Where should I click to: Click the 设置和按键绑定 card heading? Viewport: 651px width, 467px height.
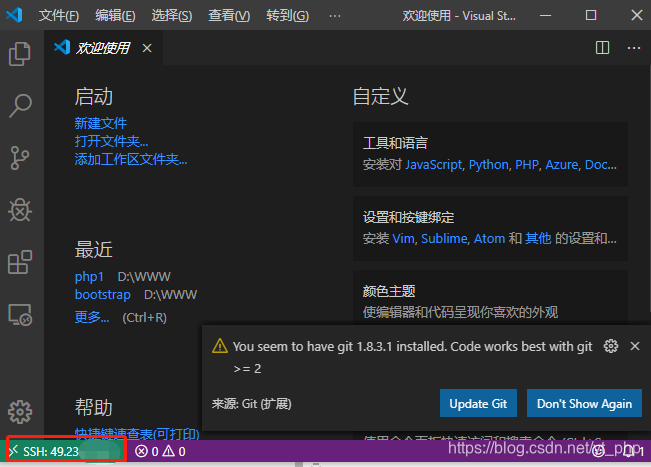click(409, 217)
